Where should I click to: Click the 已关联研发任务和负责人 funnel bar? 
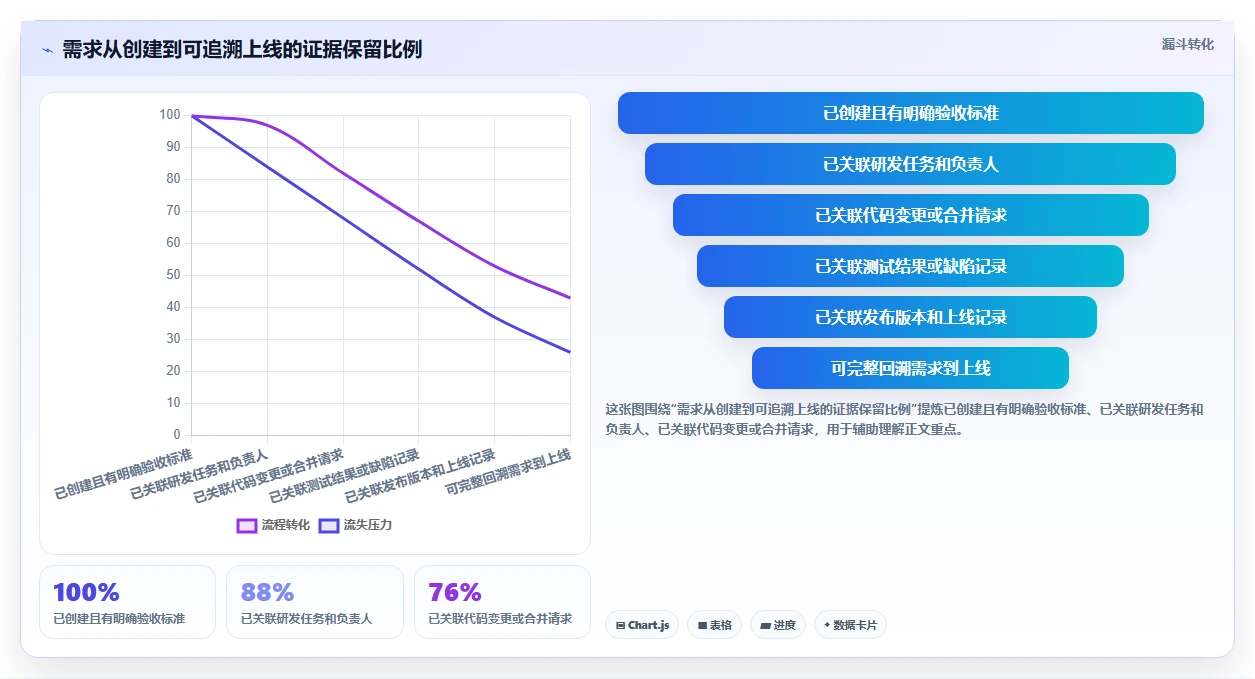tap(910, 164)
